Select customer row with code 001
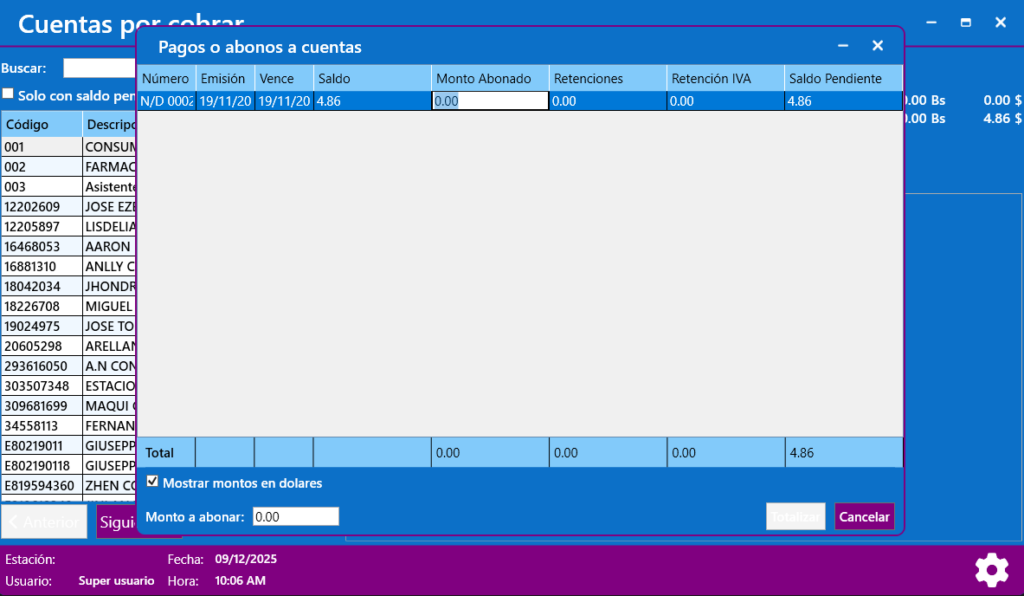 point(40,147)
